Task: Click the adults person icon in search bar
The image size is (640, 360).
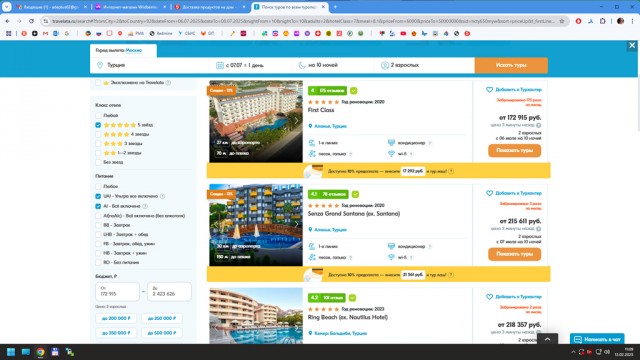Action: [384, 65]
